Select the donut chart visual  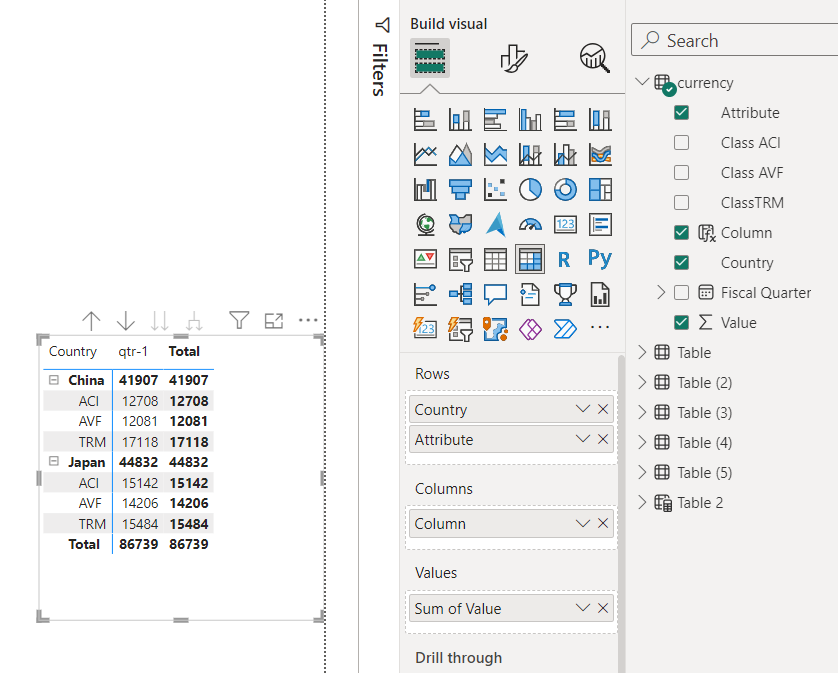click(x=565, y=190)
